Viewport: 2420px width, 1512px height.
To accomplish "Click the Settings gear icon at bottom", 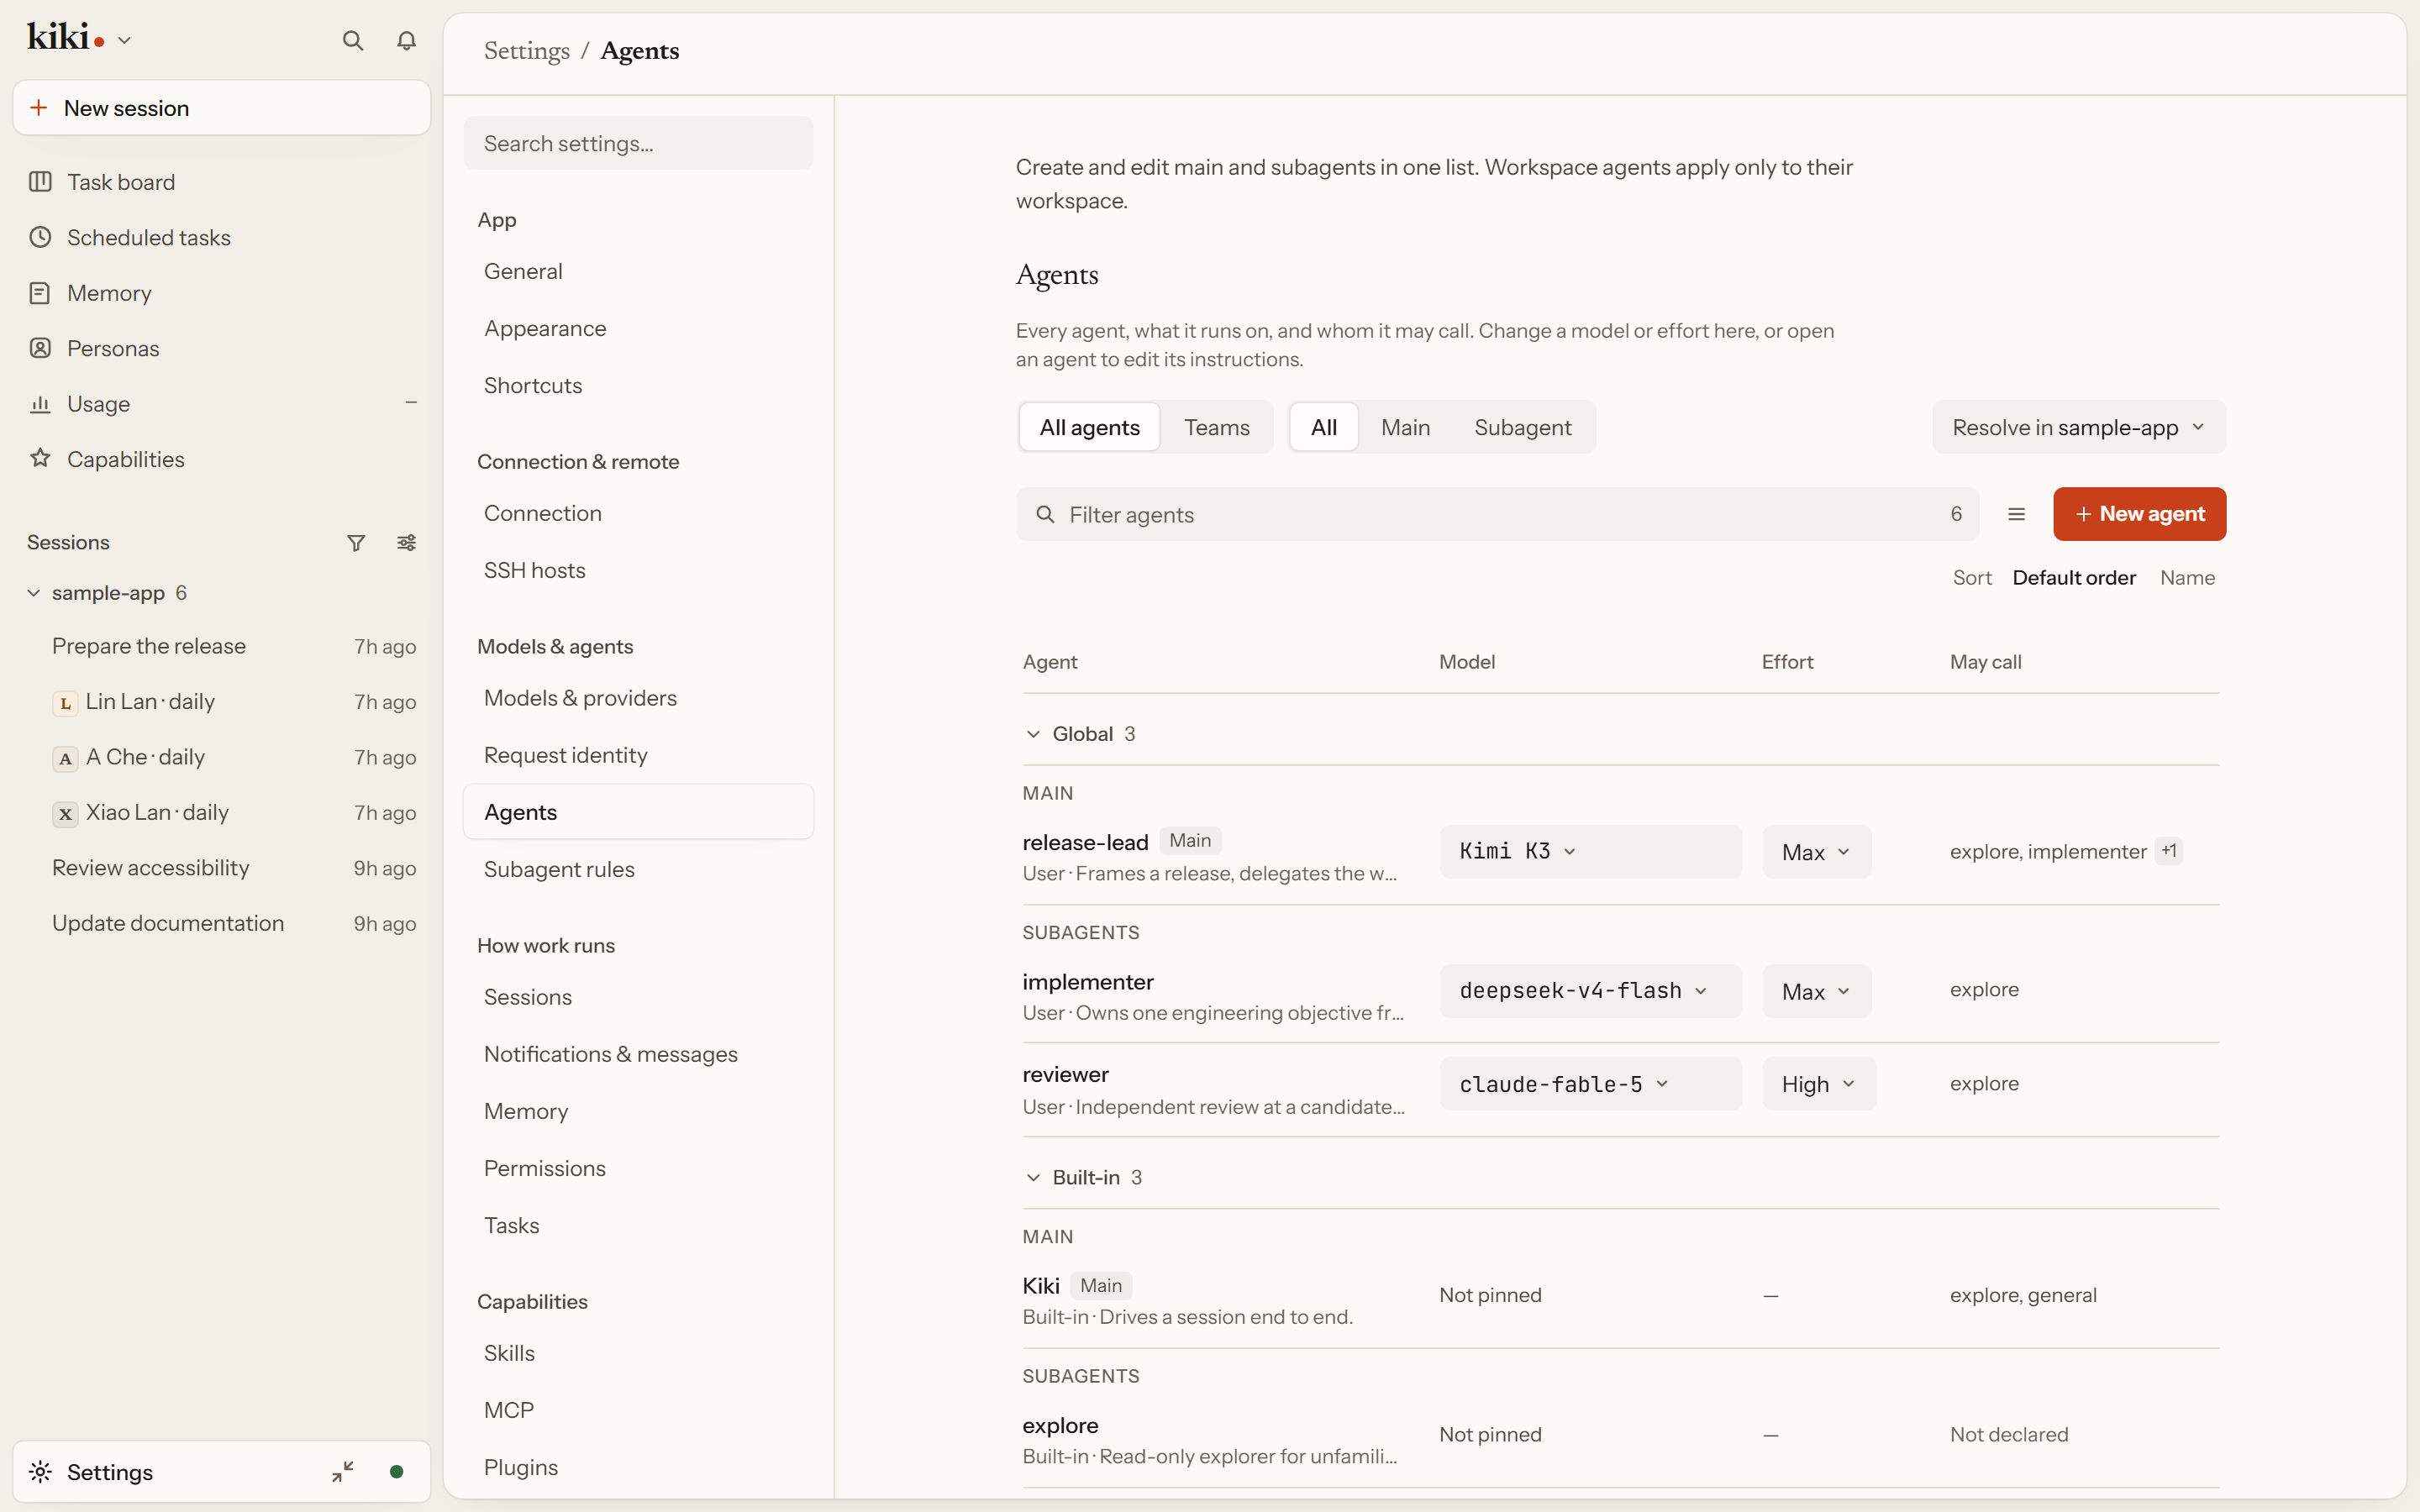I will pos(40,1471).
